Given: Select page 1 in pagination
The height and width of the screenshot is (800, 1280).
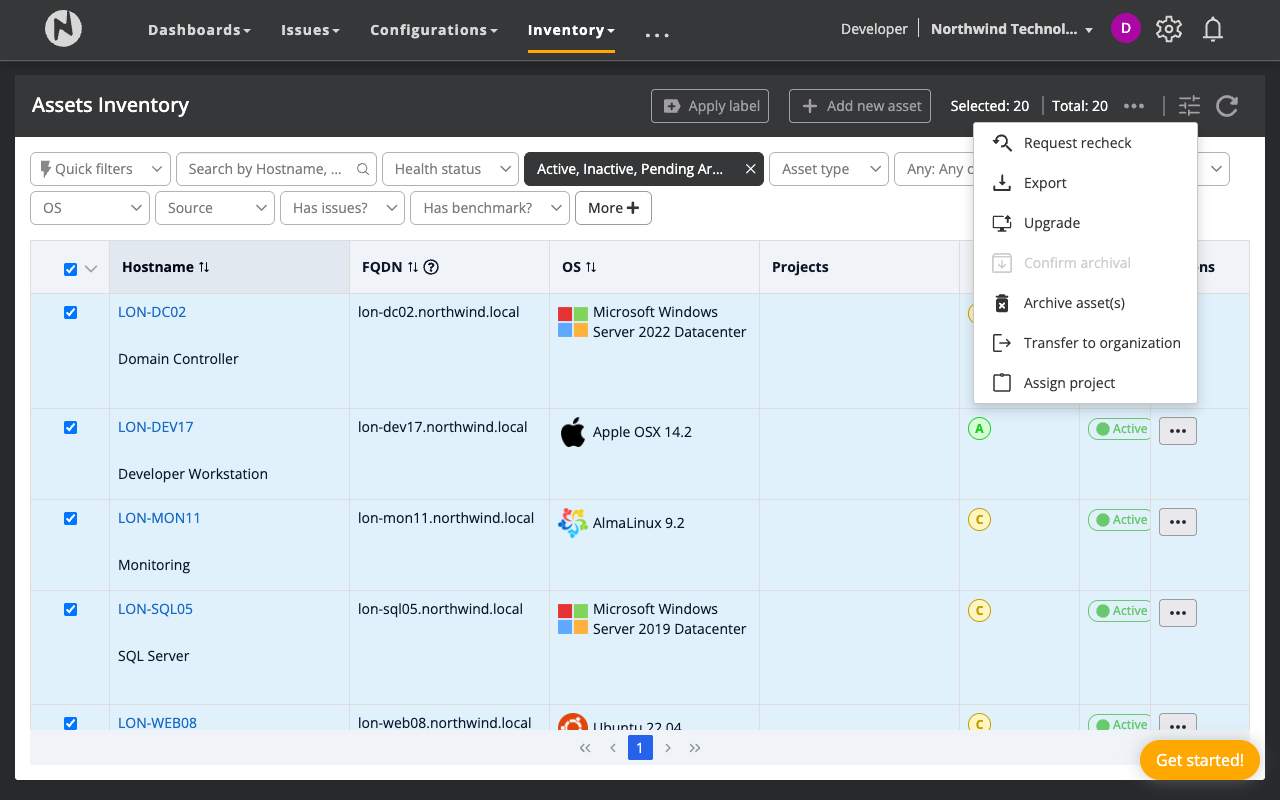Looking at the screenshot, I should (x=640, y=748).
